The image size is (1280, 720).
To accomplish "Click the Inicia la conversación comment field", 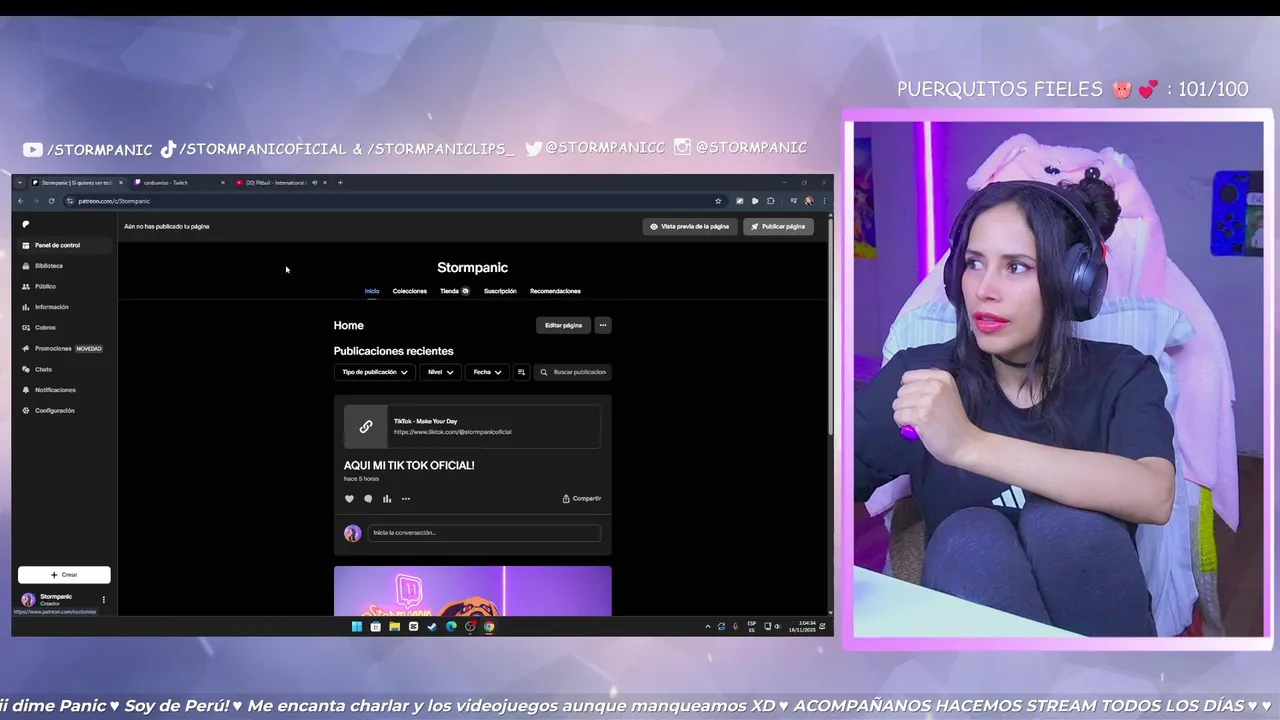I will coord(484,533).
